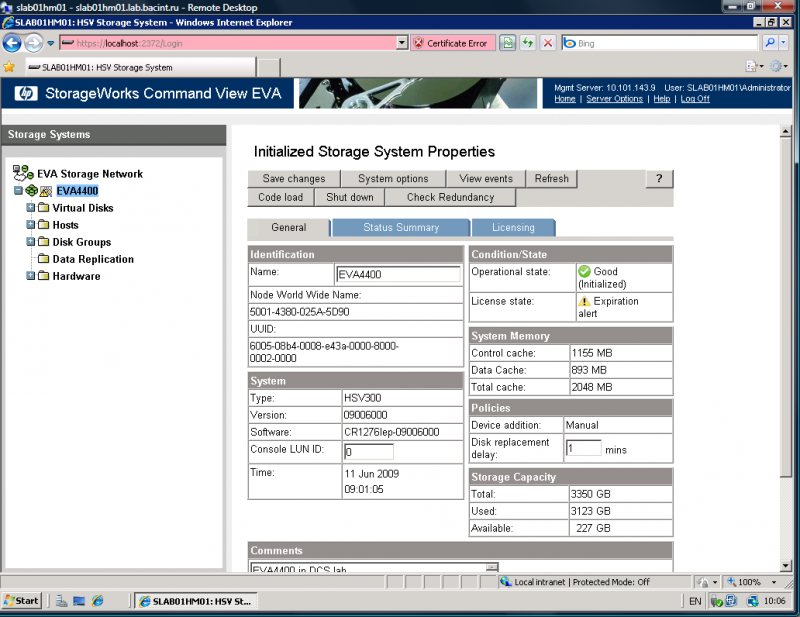Collapse the EVA4400 tree node

tap(18, 191)
